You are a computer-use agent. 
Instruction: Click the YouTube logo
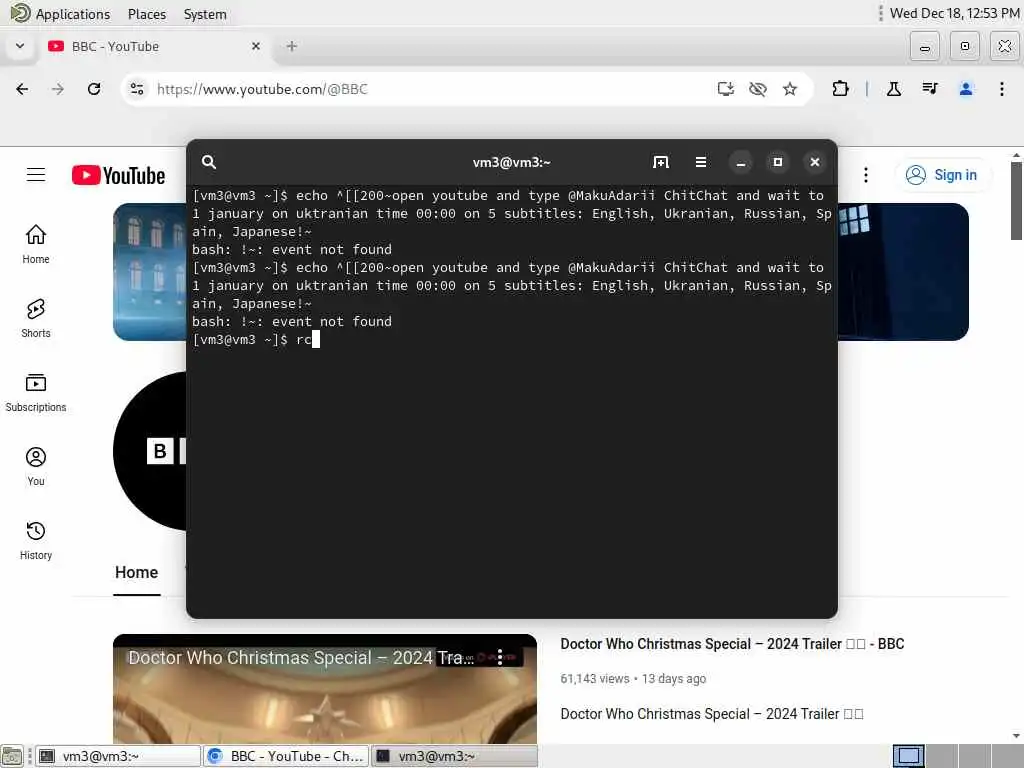pyautogui.click(x=119, y=175)
